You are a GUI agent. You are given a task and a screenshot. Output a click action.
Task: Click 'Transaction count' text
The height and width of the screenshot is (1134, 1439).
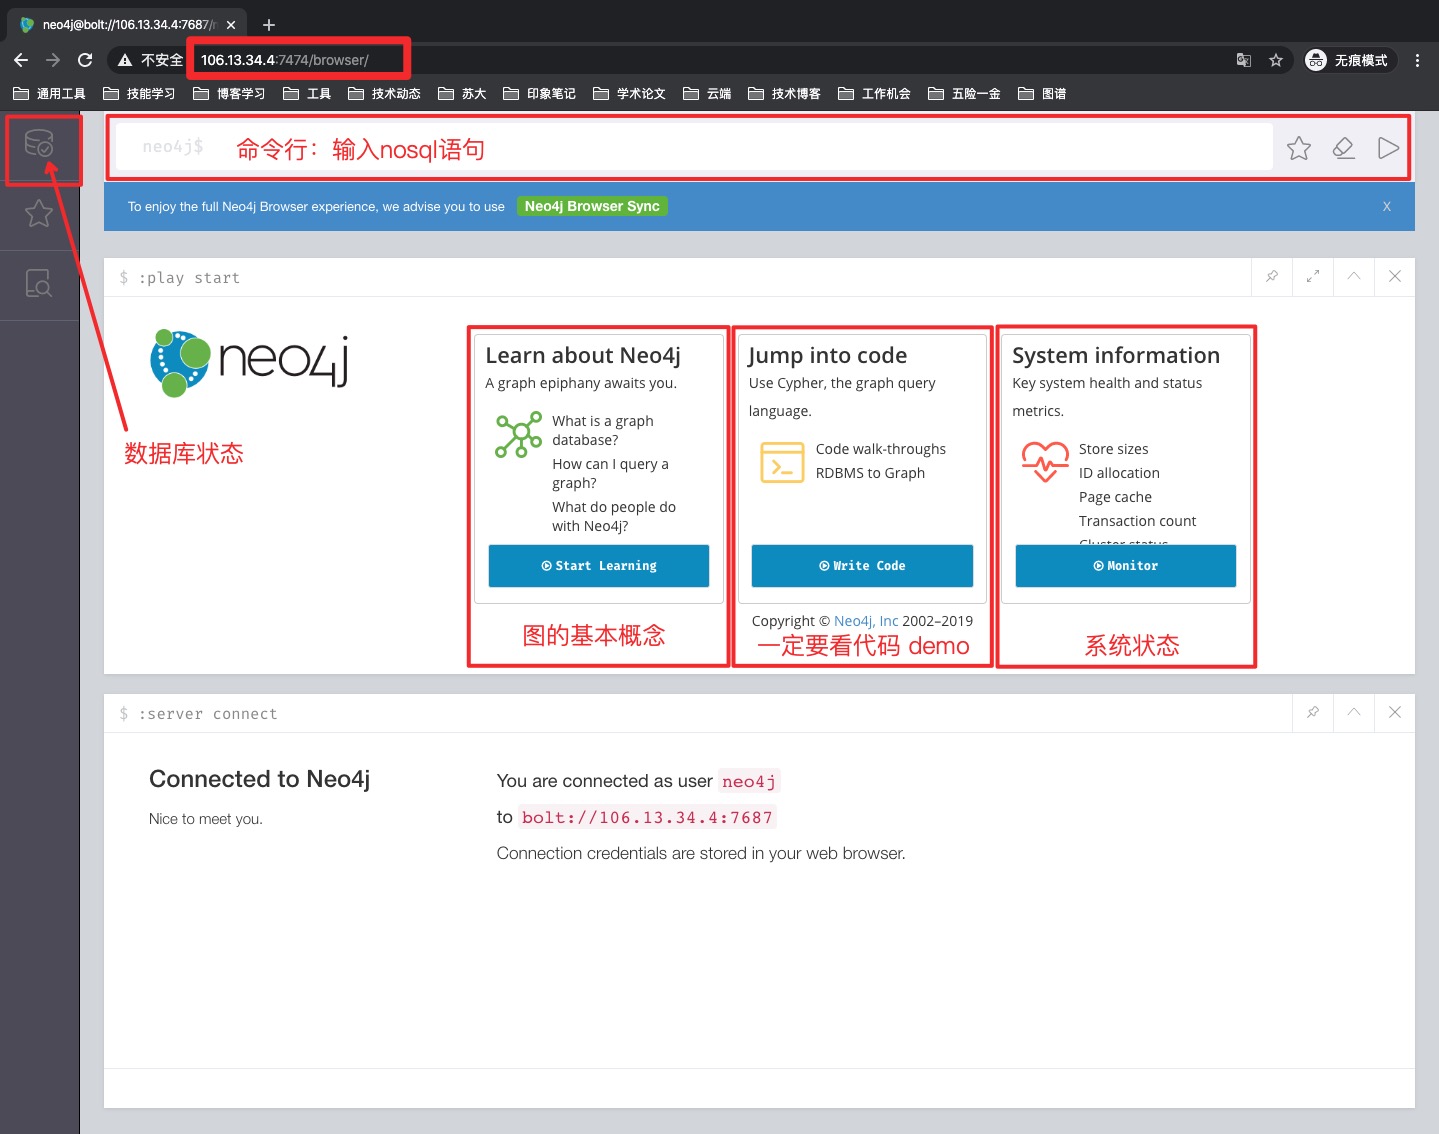click(1138, 521)
